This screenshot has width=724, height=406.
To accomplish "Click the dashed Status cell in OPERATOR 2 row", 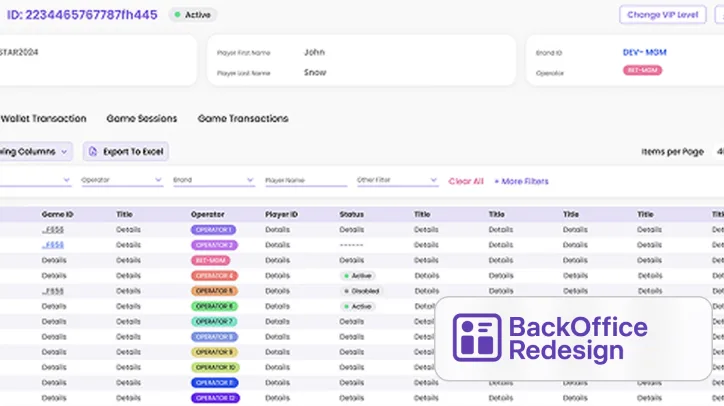I will (x=351, y=245).
